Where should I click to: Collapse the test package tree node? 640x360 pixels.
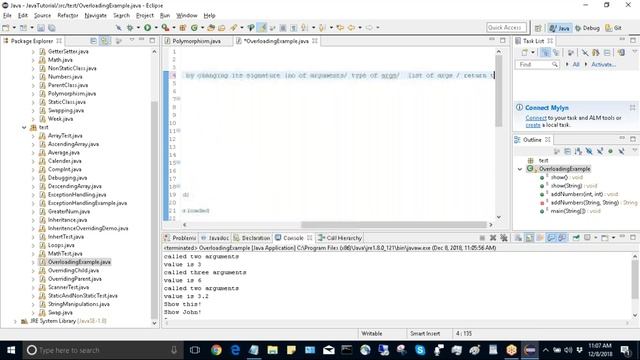(24, 127)
